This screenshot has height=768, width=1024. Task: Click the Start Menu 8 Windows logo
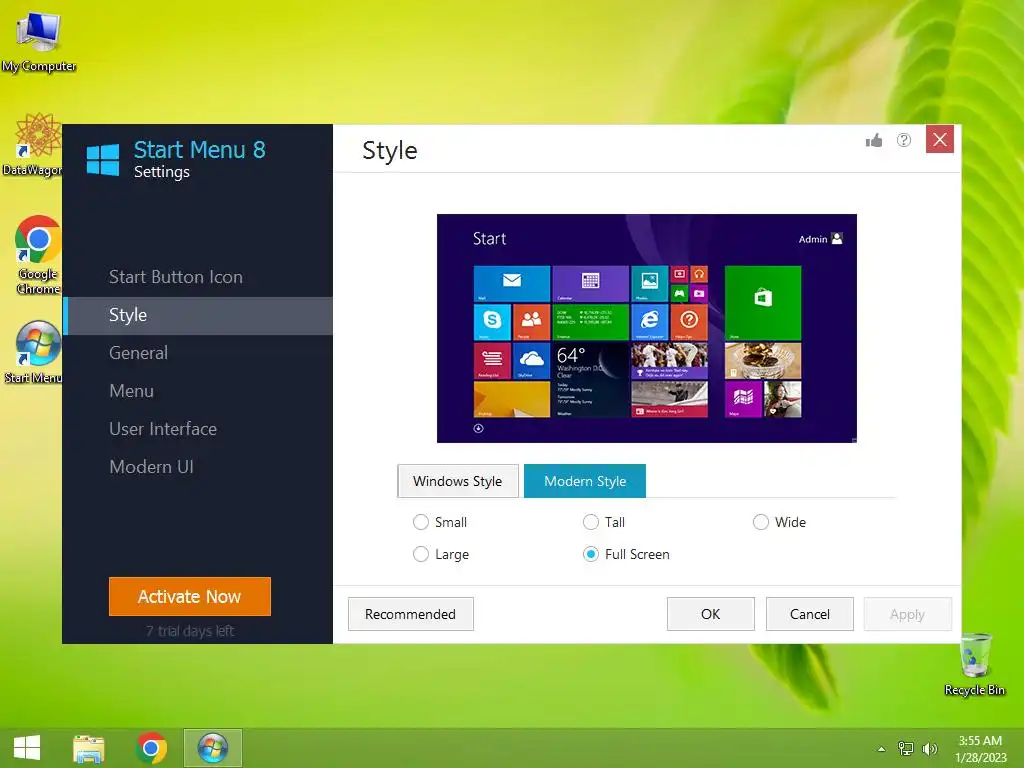(x=103, y=160)
